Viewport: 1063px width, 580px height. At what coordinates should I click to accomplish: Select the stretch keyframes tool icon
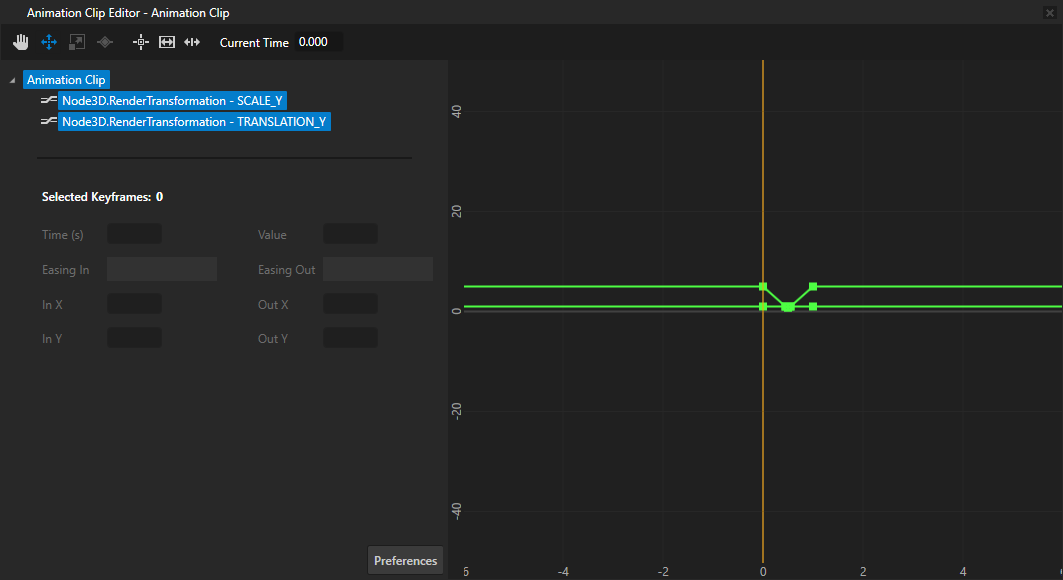coord(192,42)
